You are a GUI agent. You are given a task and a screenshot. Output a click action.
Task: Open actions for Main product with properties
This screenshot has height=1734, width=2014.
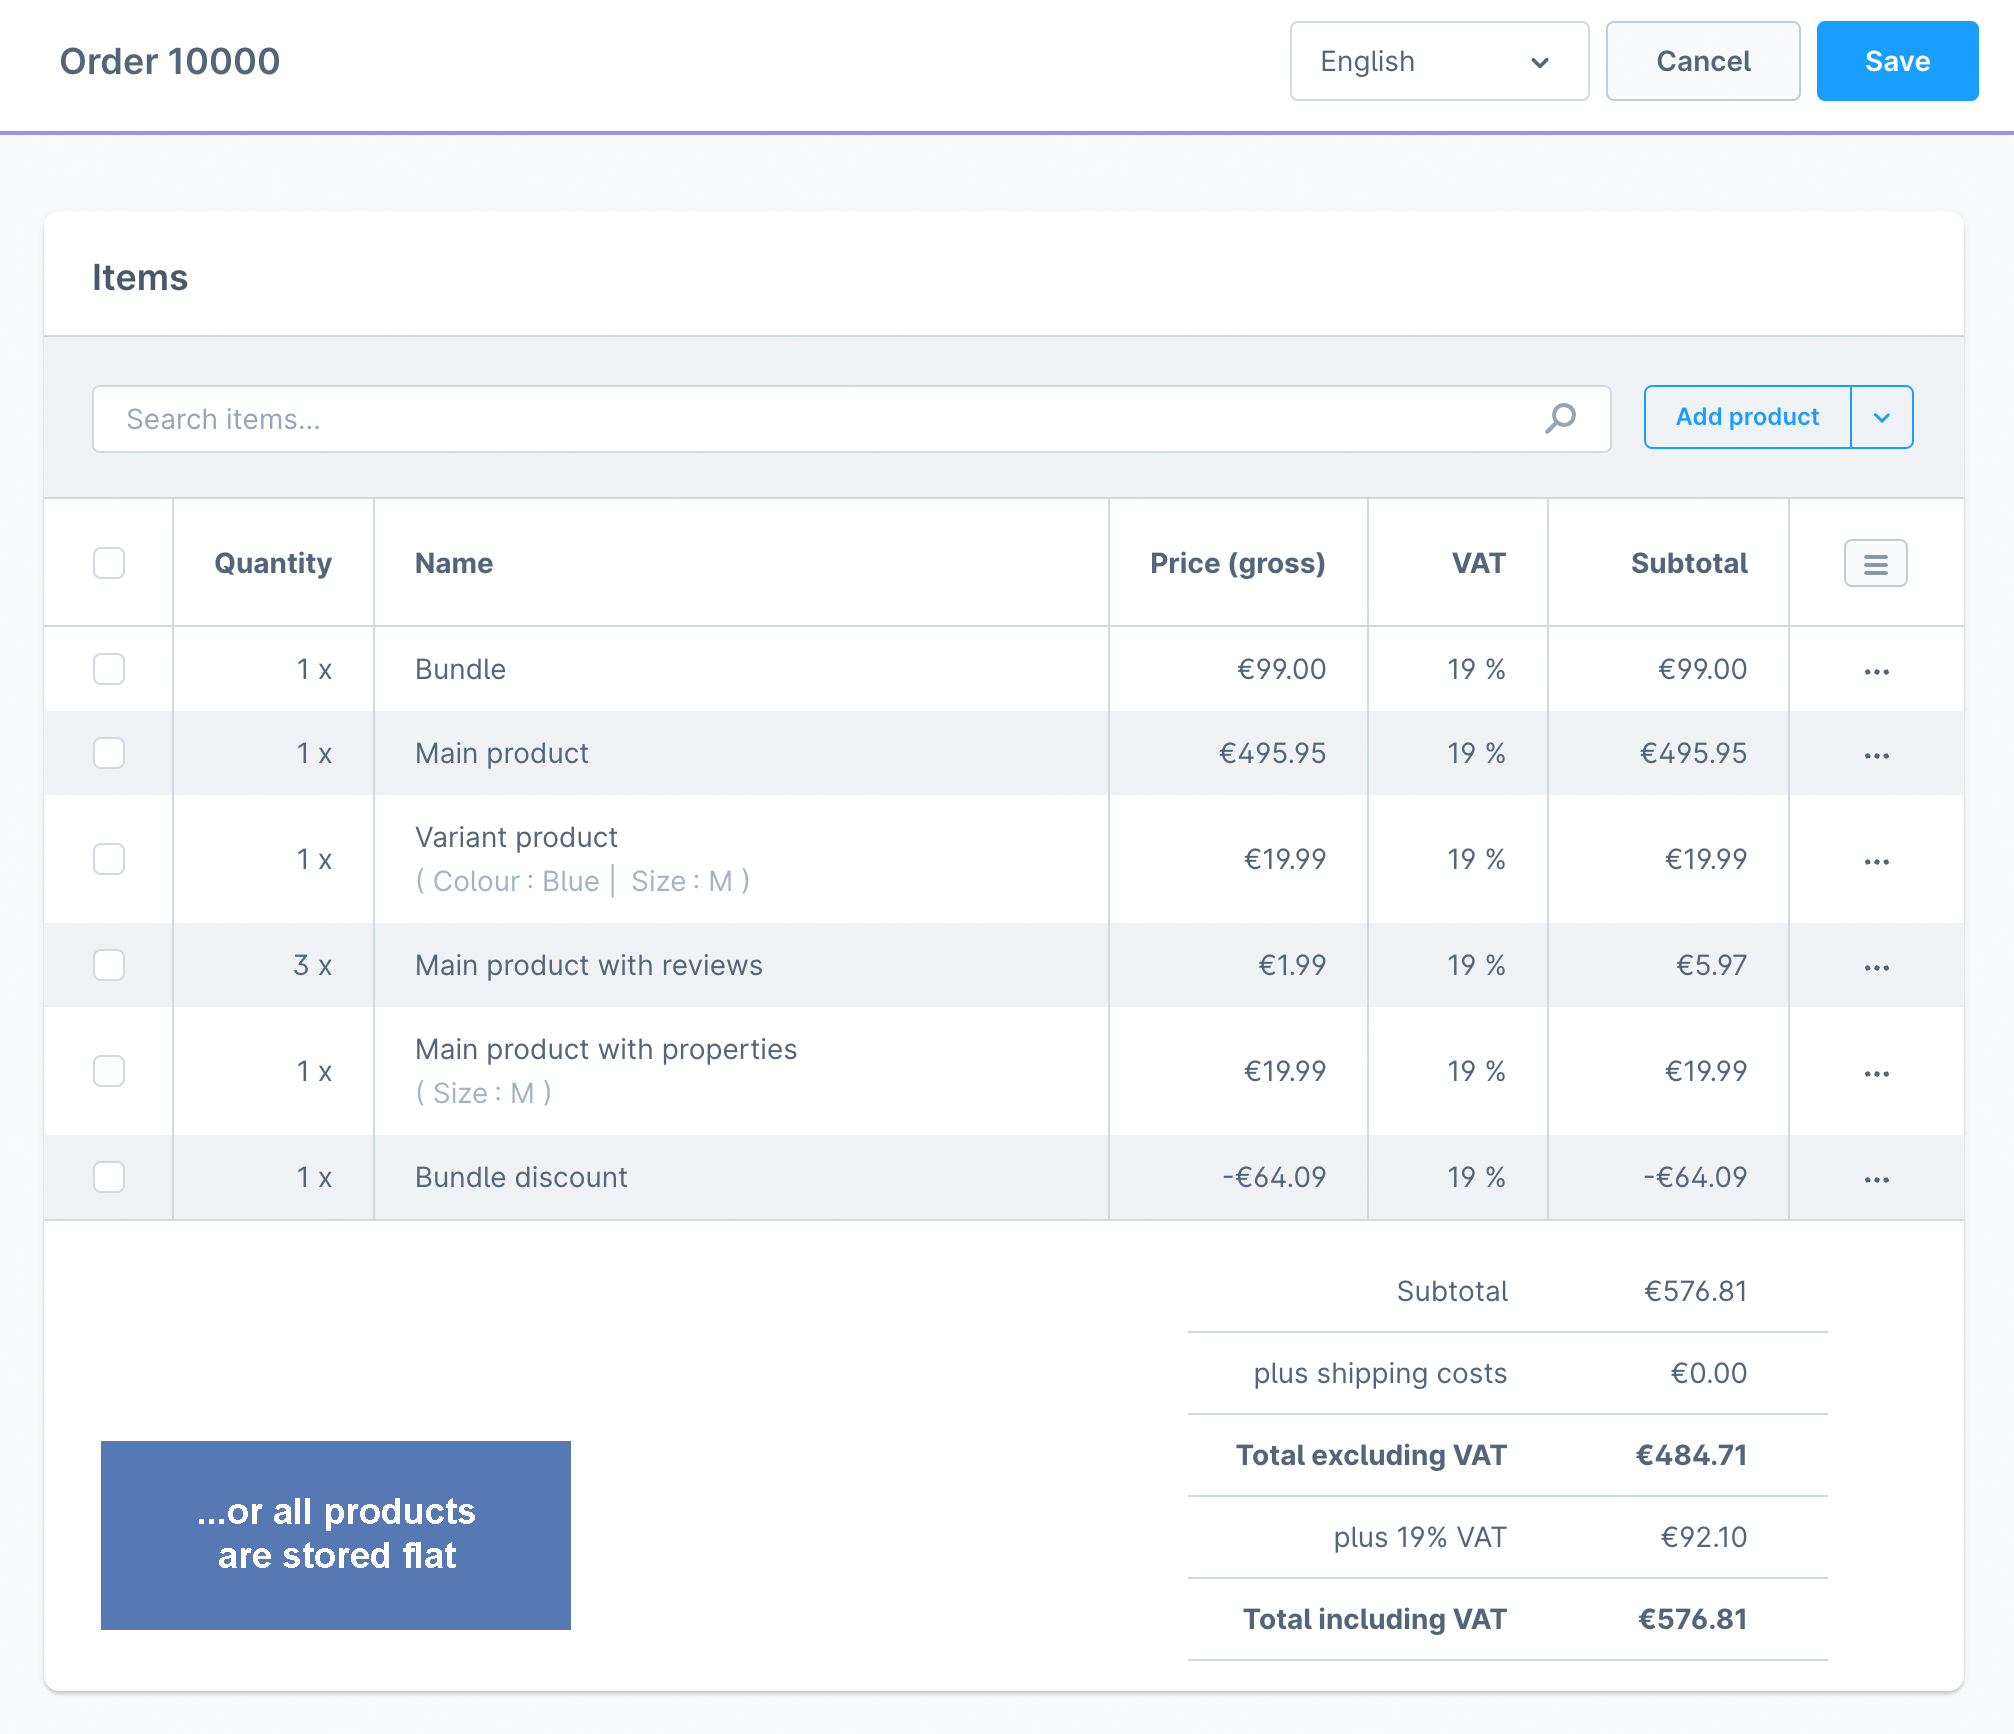[1876, 1073]
